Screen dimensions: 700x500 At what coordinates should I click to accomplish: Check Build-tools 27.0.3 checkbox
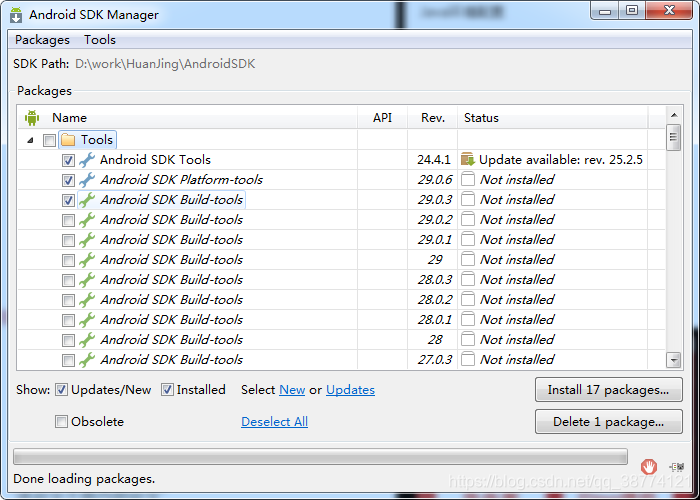click(68, 360)
